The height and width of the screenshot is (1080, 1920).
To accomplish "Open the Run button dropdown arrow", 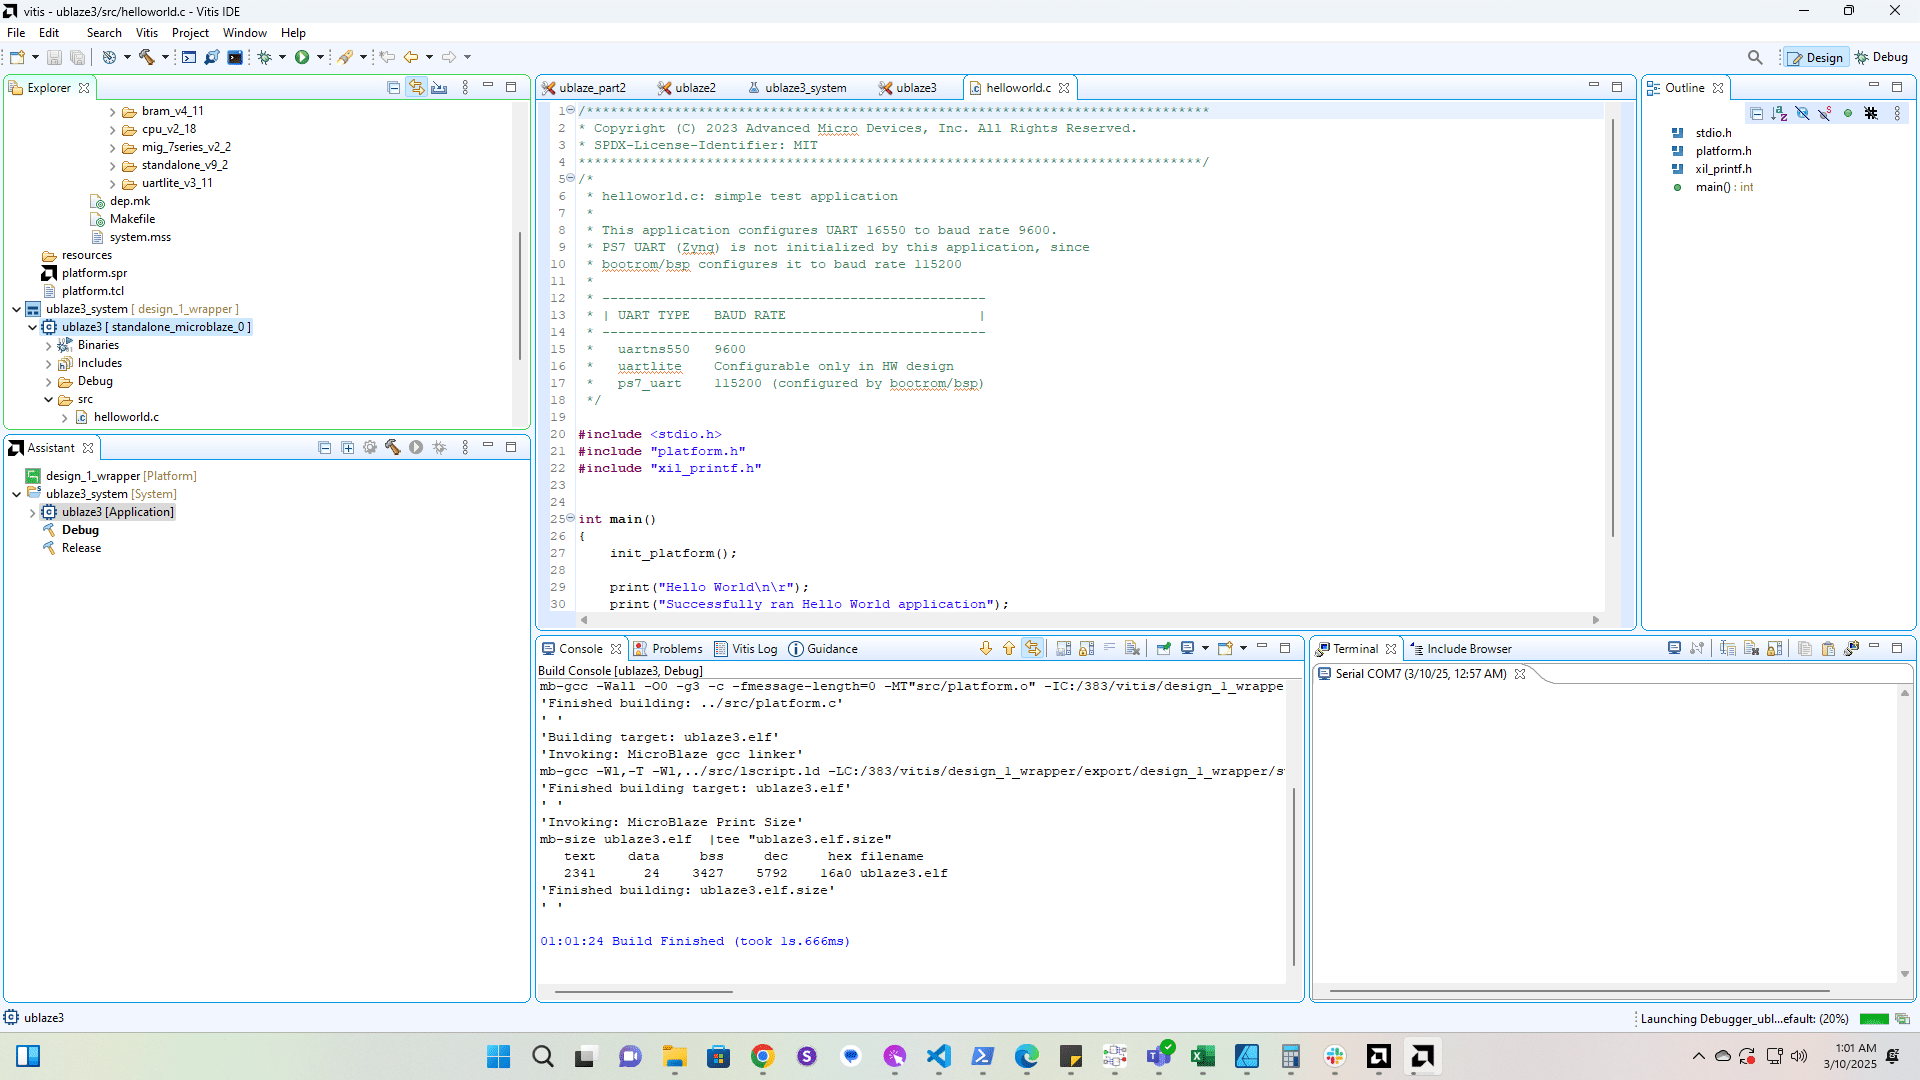I will [320, 57].
